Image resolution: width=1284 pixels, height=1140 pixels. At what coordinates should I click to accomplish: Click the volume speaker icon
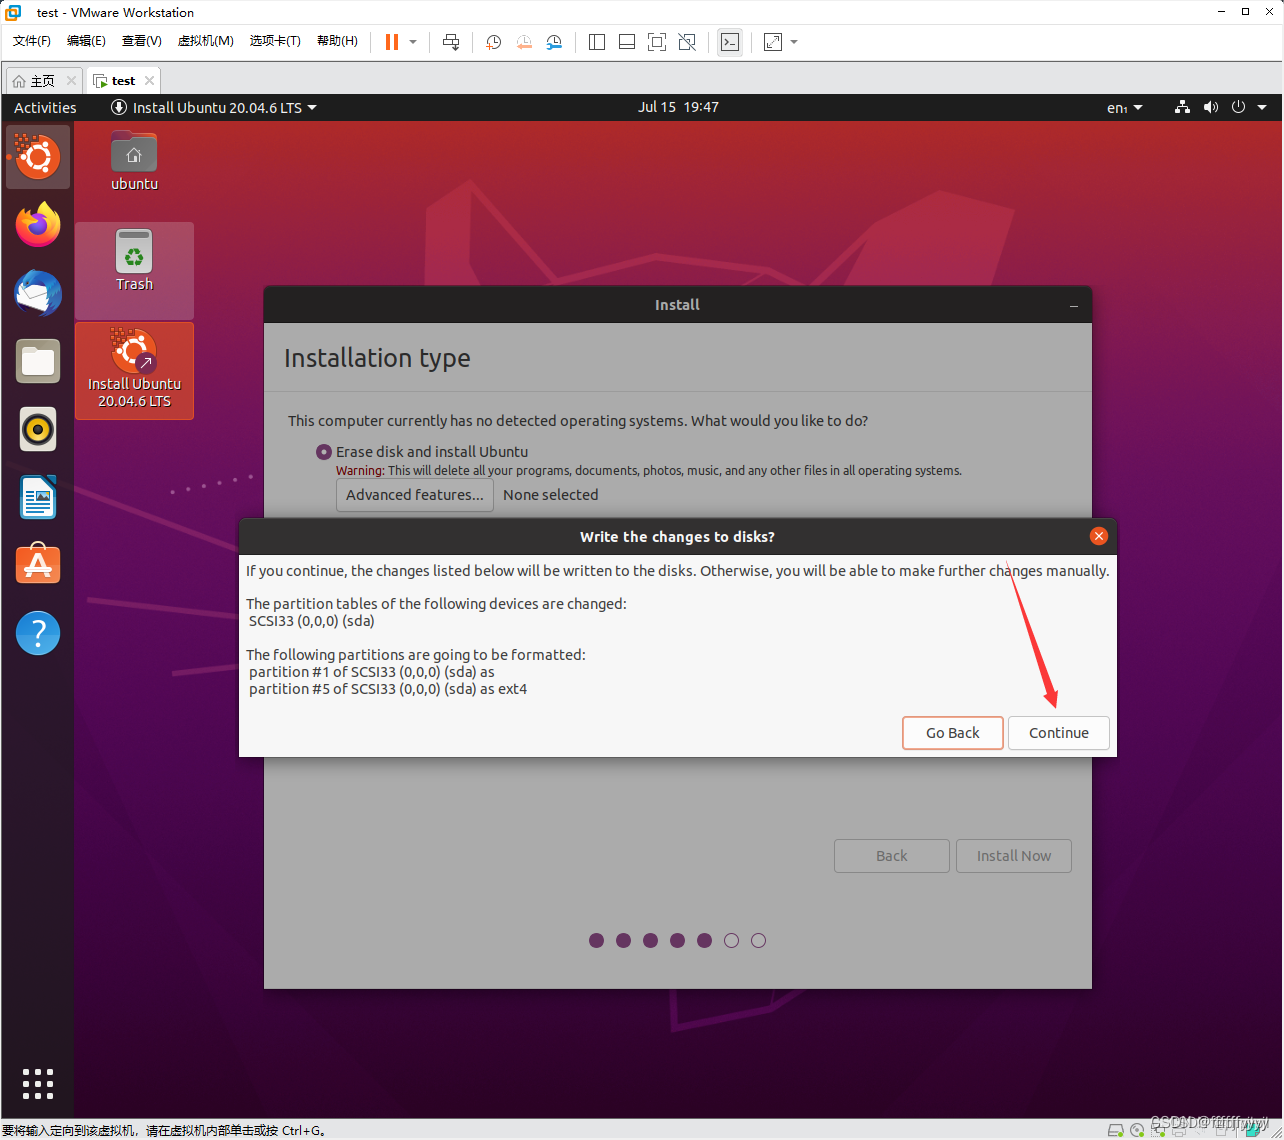(x=1211, y=107)
